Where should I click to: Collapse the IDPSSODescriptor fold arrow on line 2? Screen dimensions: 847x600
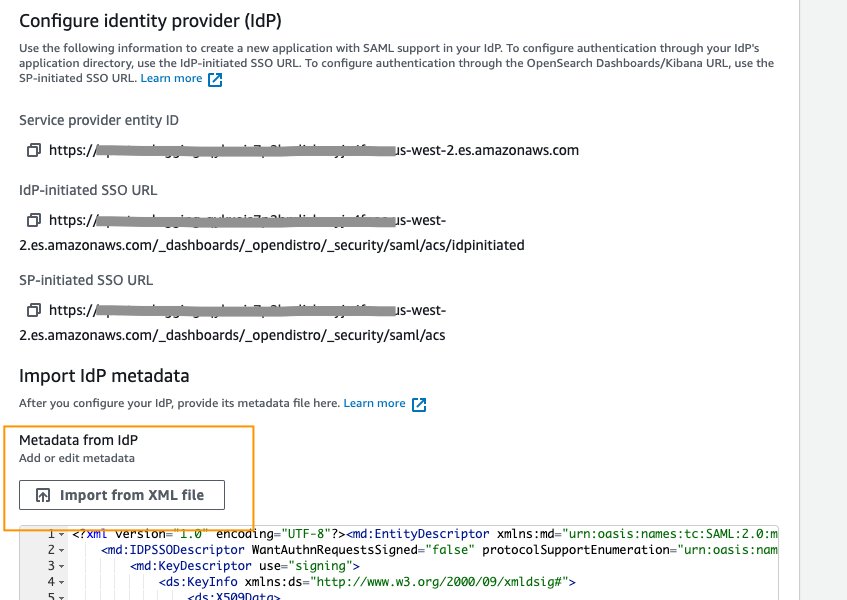[x=62, y=550]
